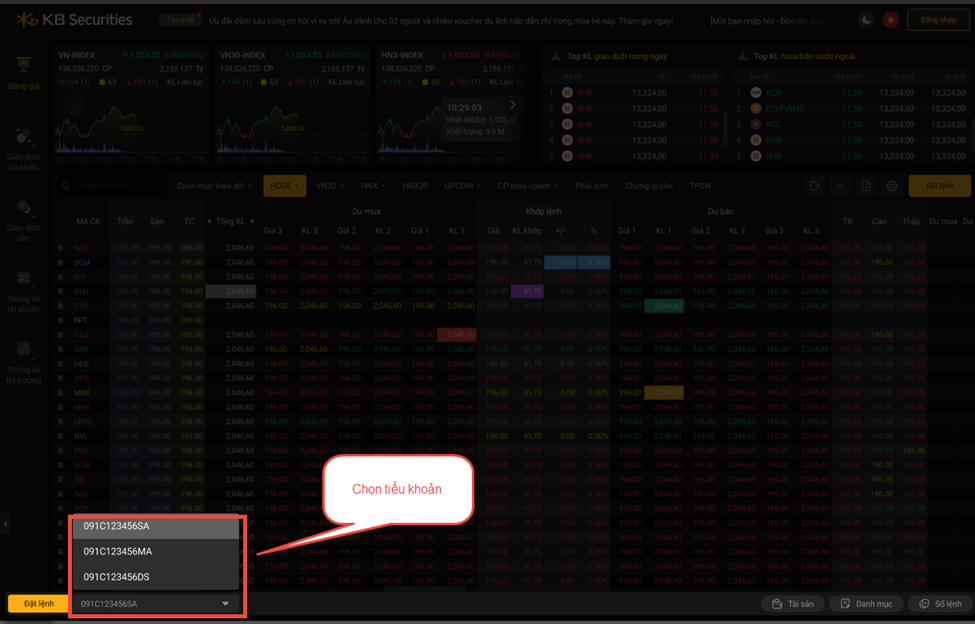Click the sub-account combo box arrow

click(x=225, y=603)
